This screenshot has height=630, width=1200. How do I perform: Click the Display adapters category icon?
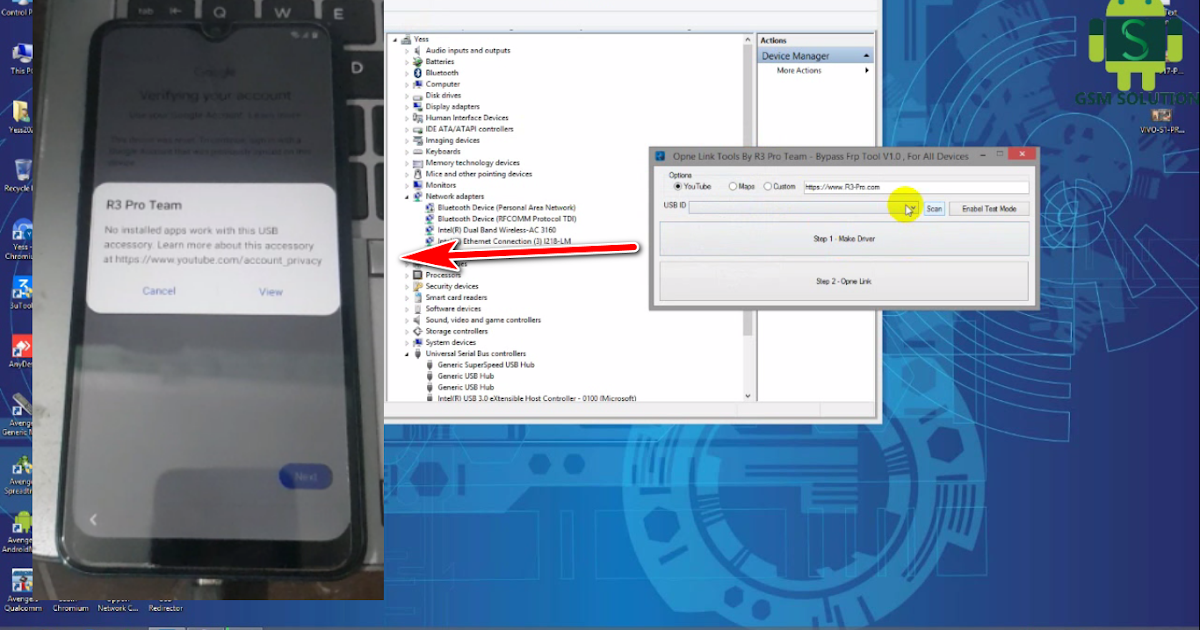(x=419, y=106)
